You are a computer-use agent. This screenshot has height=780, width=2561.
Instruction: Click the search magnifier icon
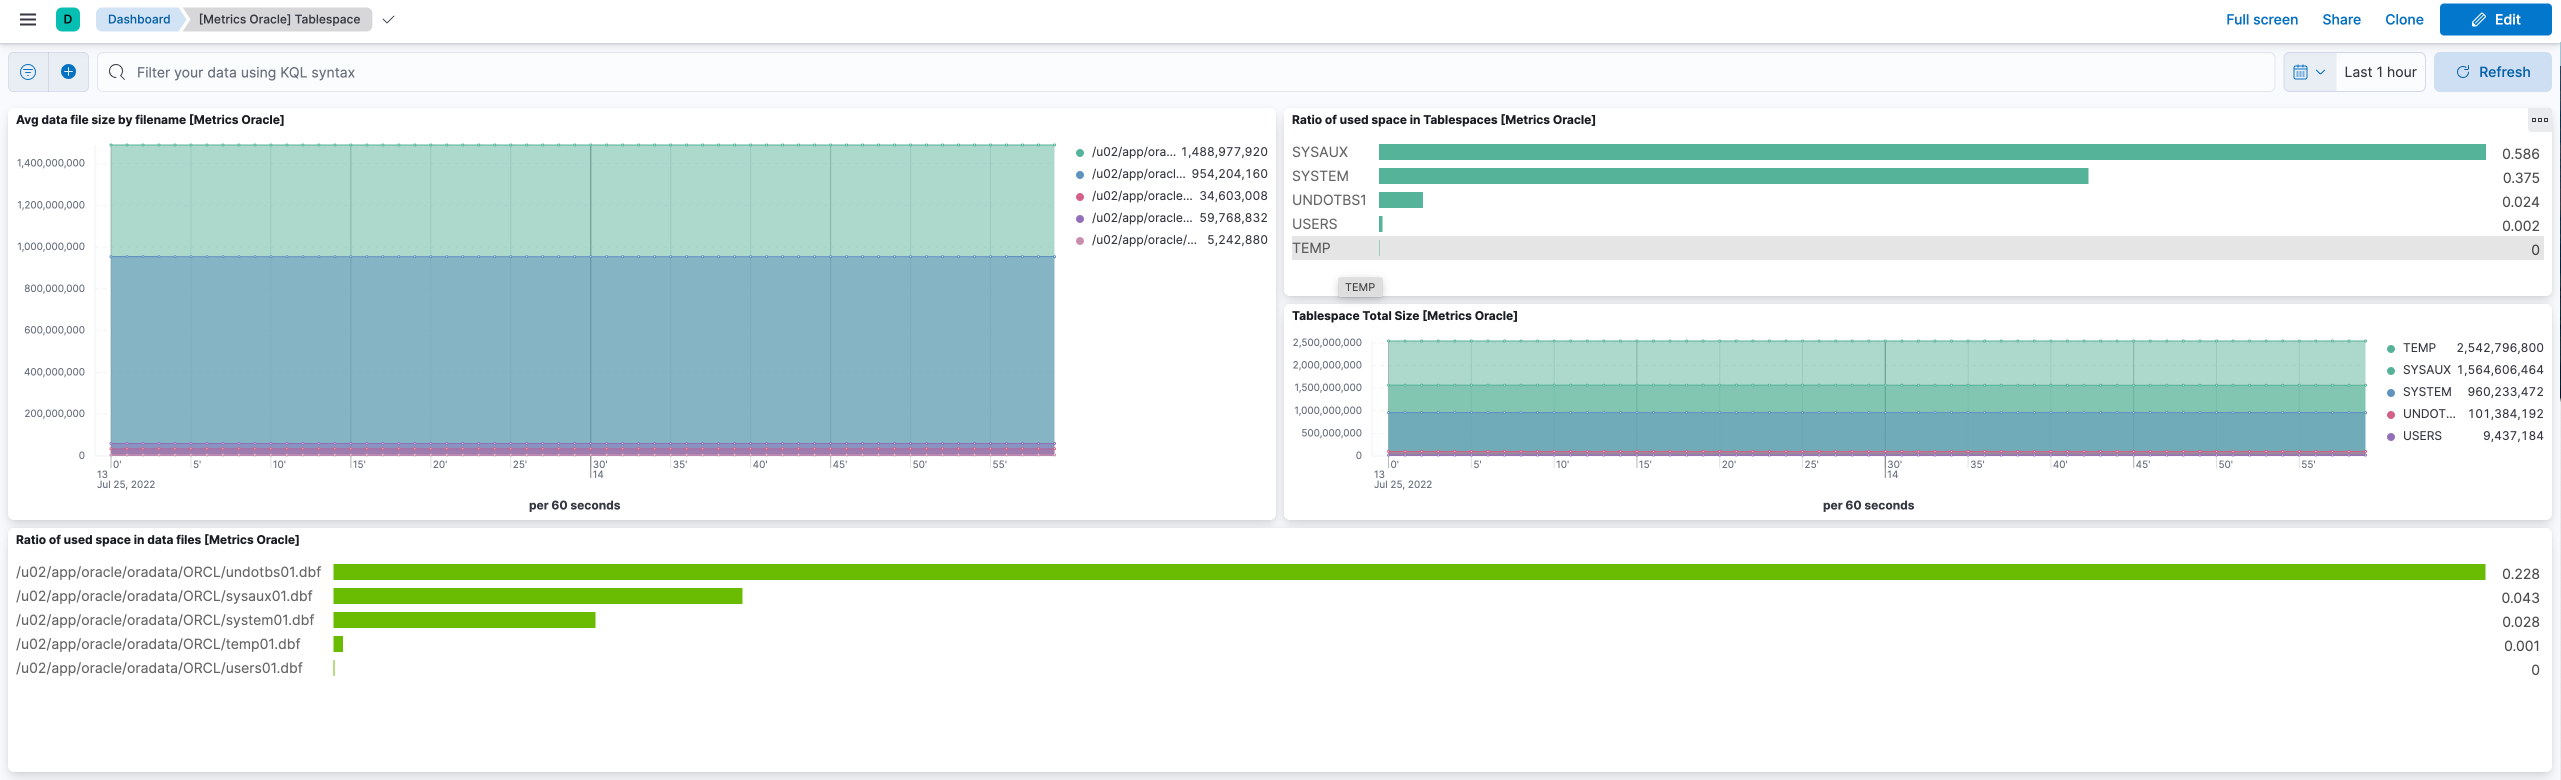tap(117, 72)
